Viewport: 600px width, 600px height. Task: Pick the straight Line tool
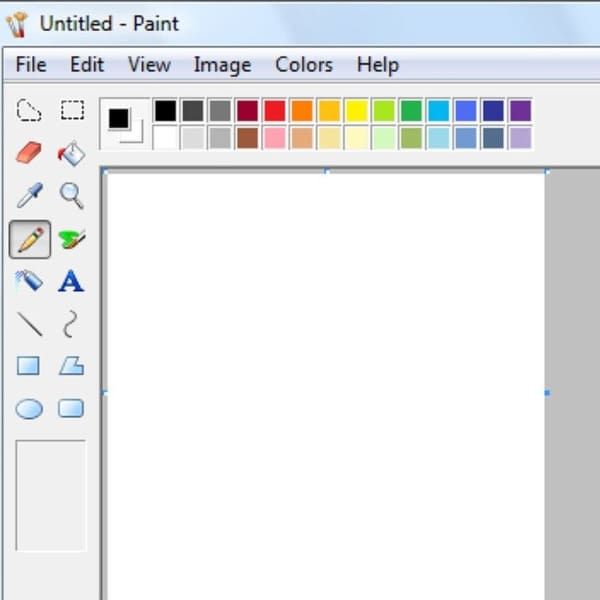click(x=30, y=324)
